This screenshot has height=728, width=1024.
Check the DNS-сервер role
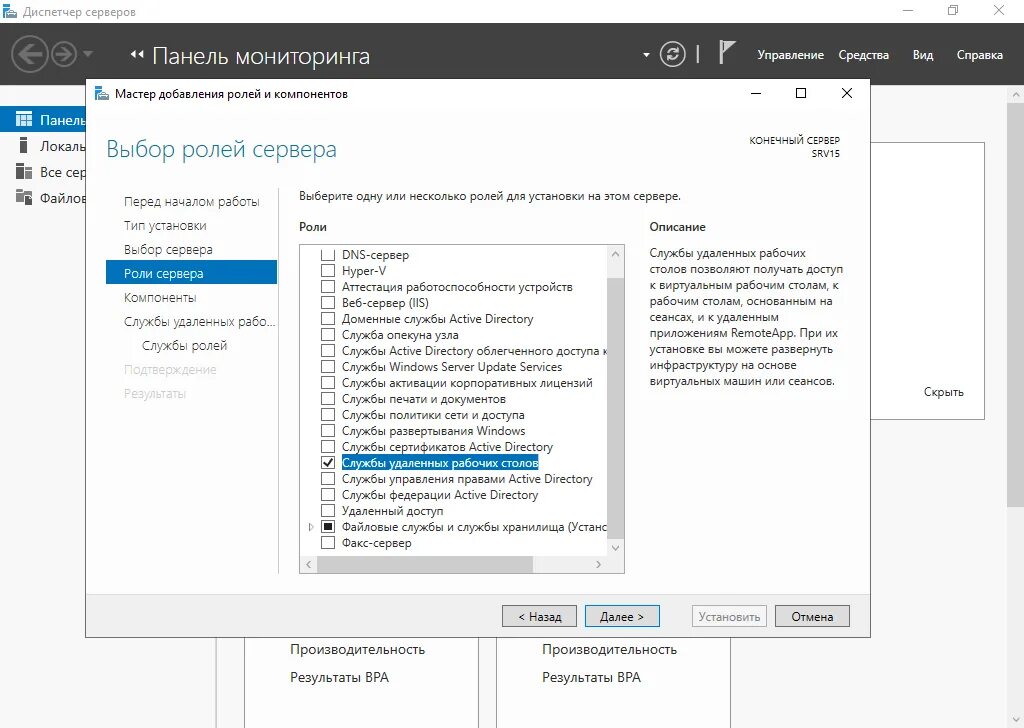[x=329, y=254]
